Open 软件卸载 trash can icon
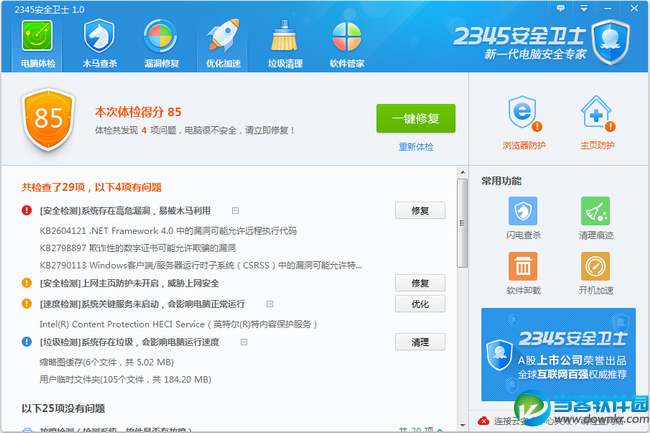650x433 pixels. tap(523, 266)
